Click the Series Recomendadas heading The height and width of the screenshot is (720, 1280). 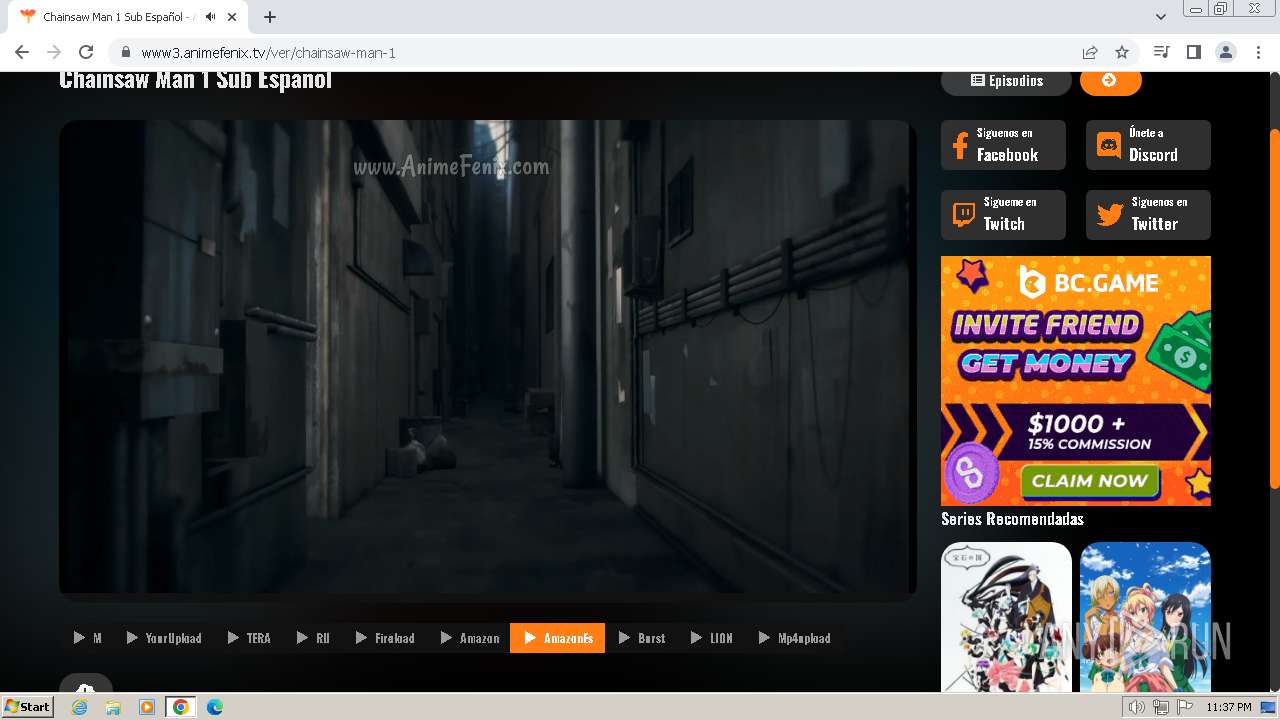coord(1012,519)
